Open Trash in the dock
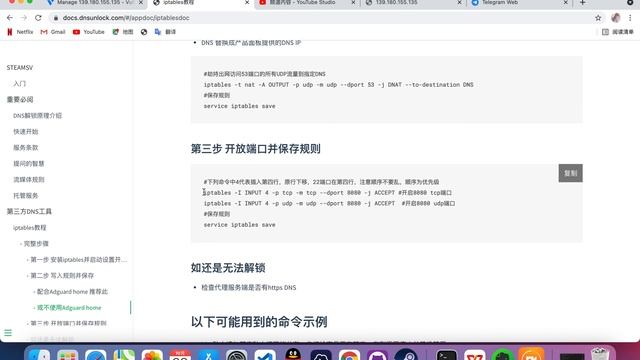Viewport: 640px width, 360px height. (x=600, y=354)
